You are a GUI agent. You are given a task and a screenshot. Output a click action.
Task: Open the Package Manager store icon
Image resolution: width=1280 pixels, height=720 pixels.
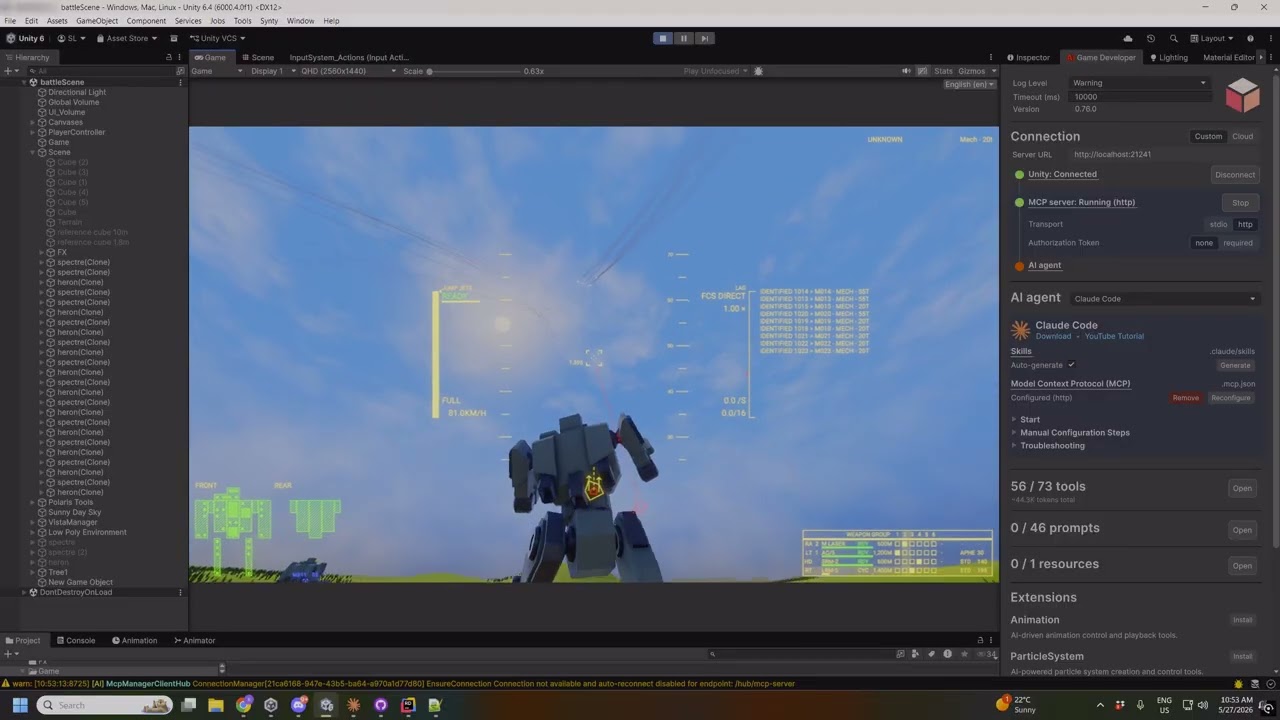pos(174,38)
